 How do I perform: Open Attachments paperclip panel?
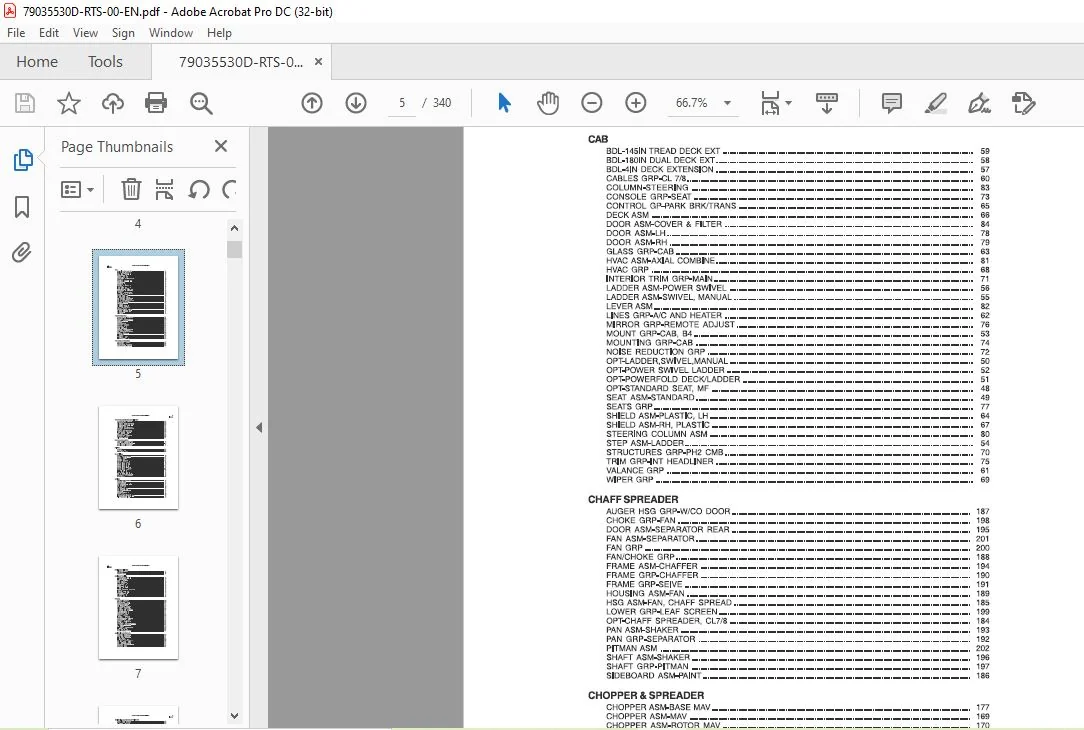click(x=22, y=252)
